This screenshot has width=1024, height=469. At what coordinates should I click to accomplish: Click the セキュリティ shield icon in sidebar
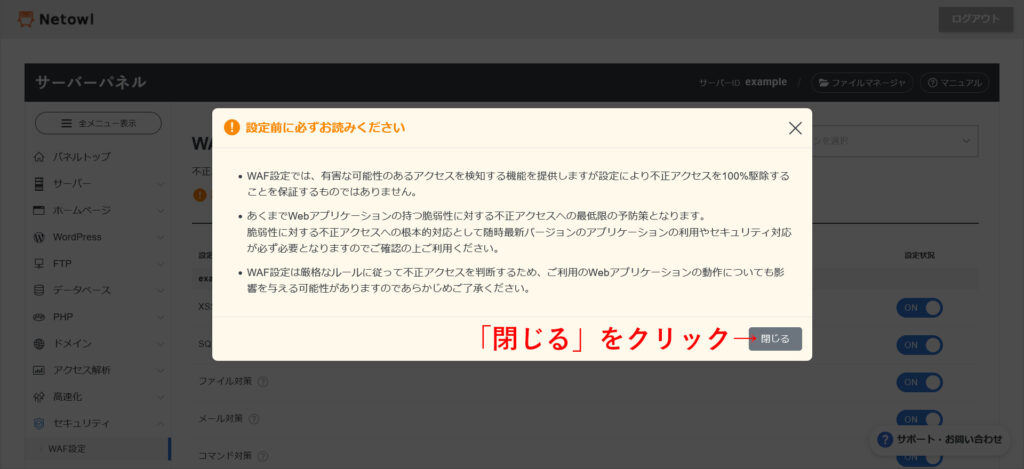[x=39, y=423]
